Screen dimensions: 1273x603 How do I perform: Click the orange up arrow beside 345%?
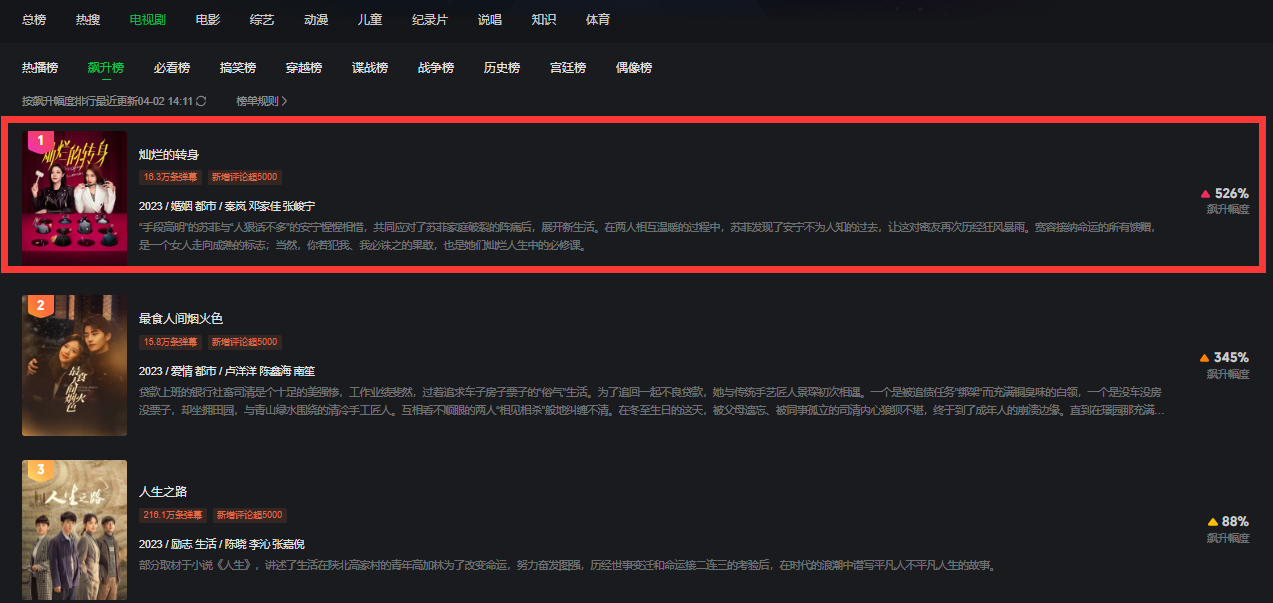[1204, 358]
